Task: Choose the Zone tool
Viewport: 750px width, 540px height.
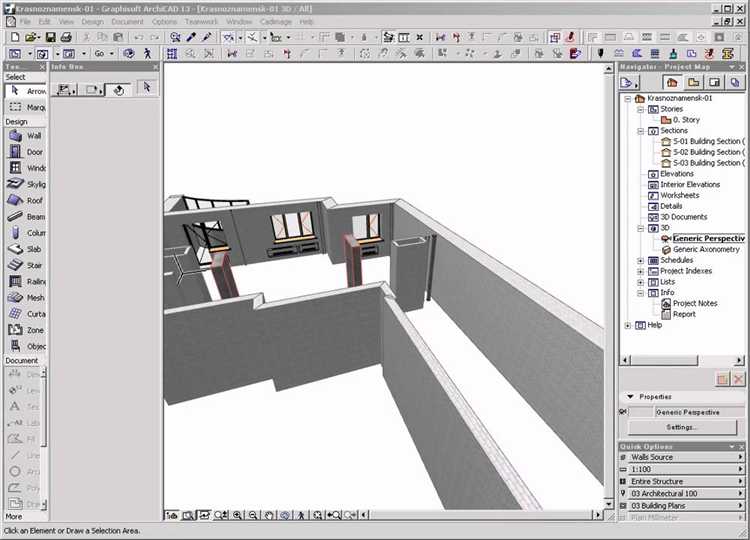Action: pyautogui.click(x=25, y=330)
